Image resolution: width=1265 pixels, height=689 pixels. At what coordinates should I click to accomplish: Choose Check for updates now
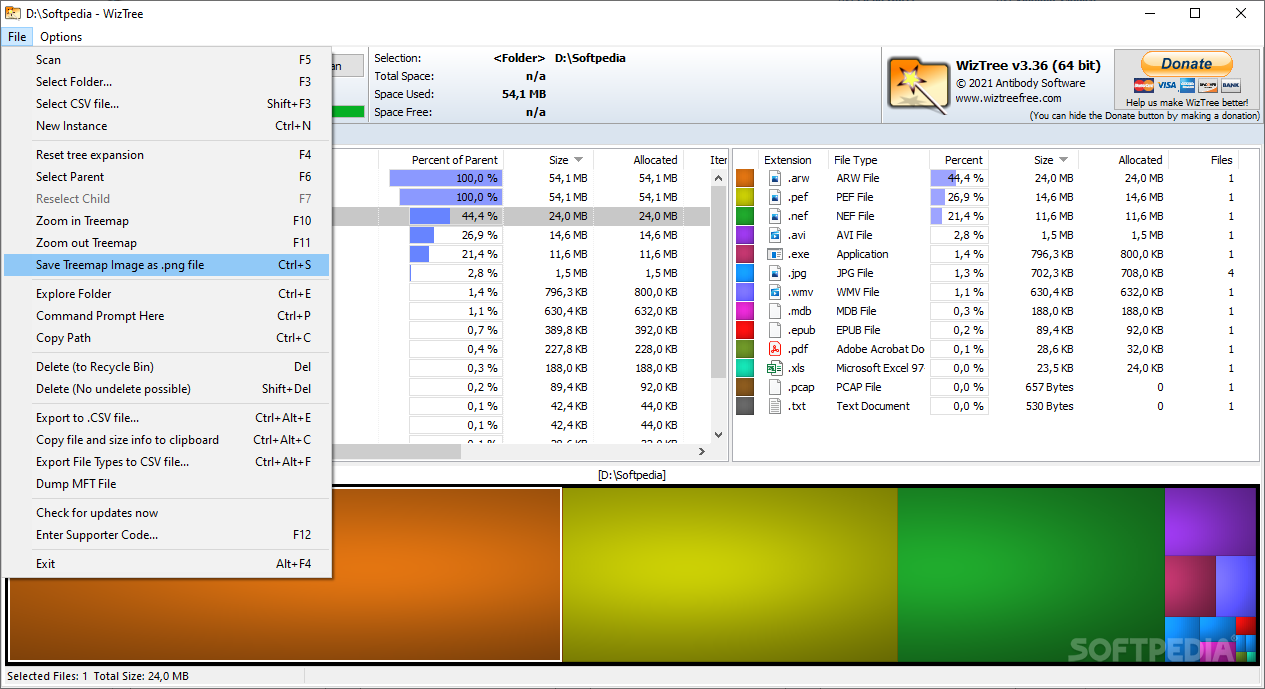tap(166, 513)
